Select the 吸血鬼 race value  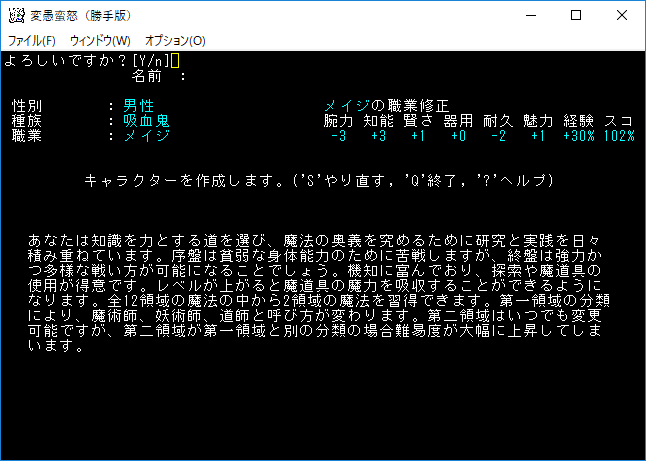pyautogui.click(x=146, y=120)
